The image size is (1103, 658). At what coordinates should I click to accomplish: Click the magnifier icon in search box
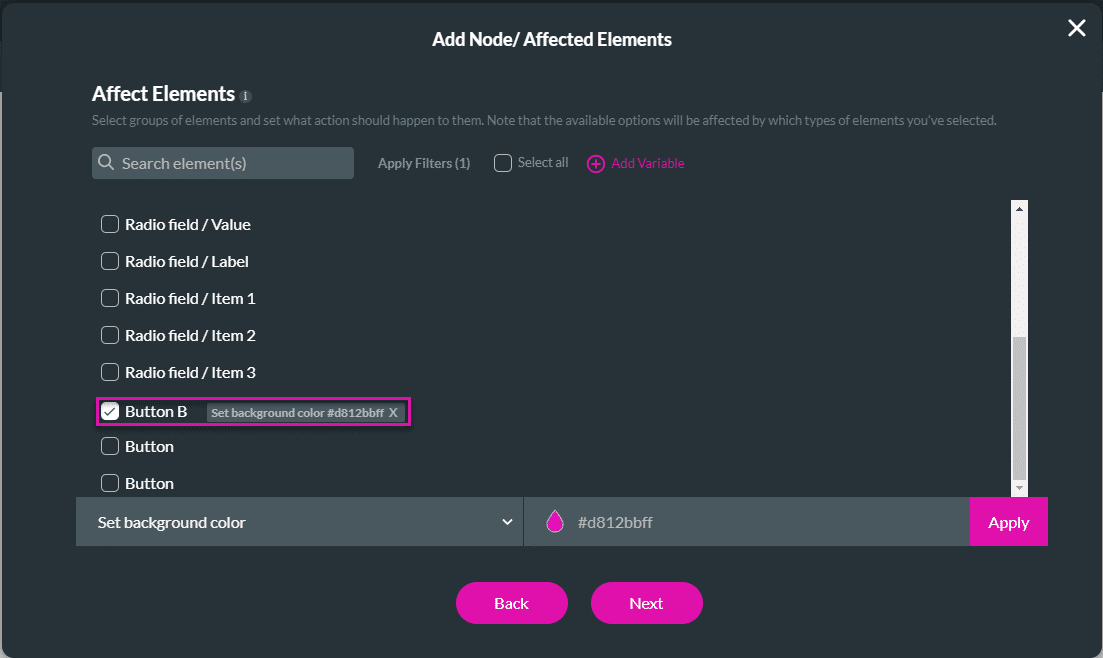[x=106, y=163]
